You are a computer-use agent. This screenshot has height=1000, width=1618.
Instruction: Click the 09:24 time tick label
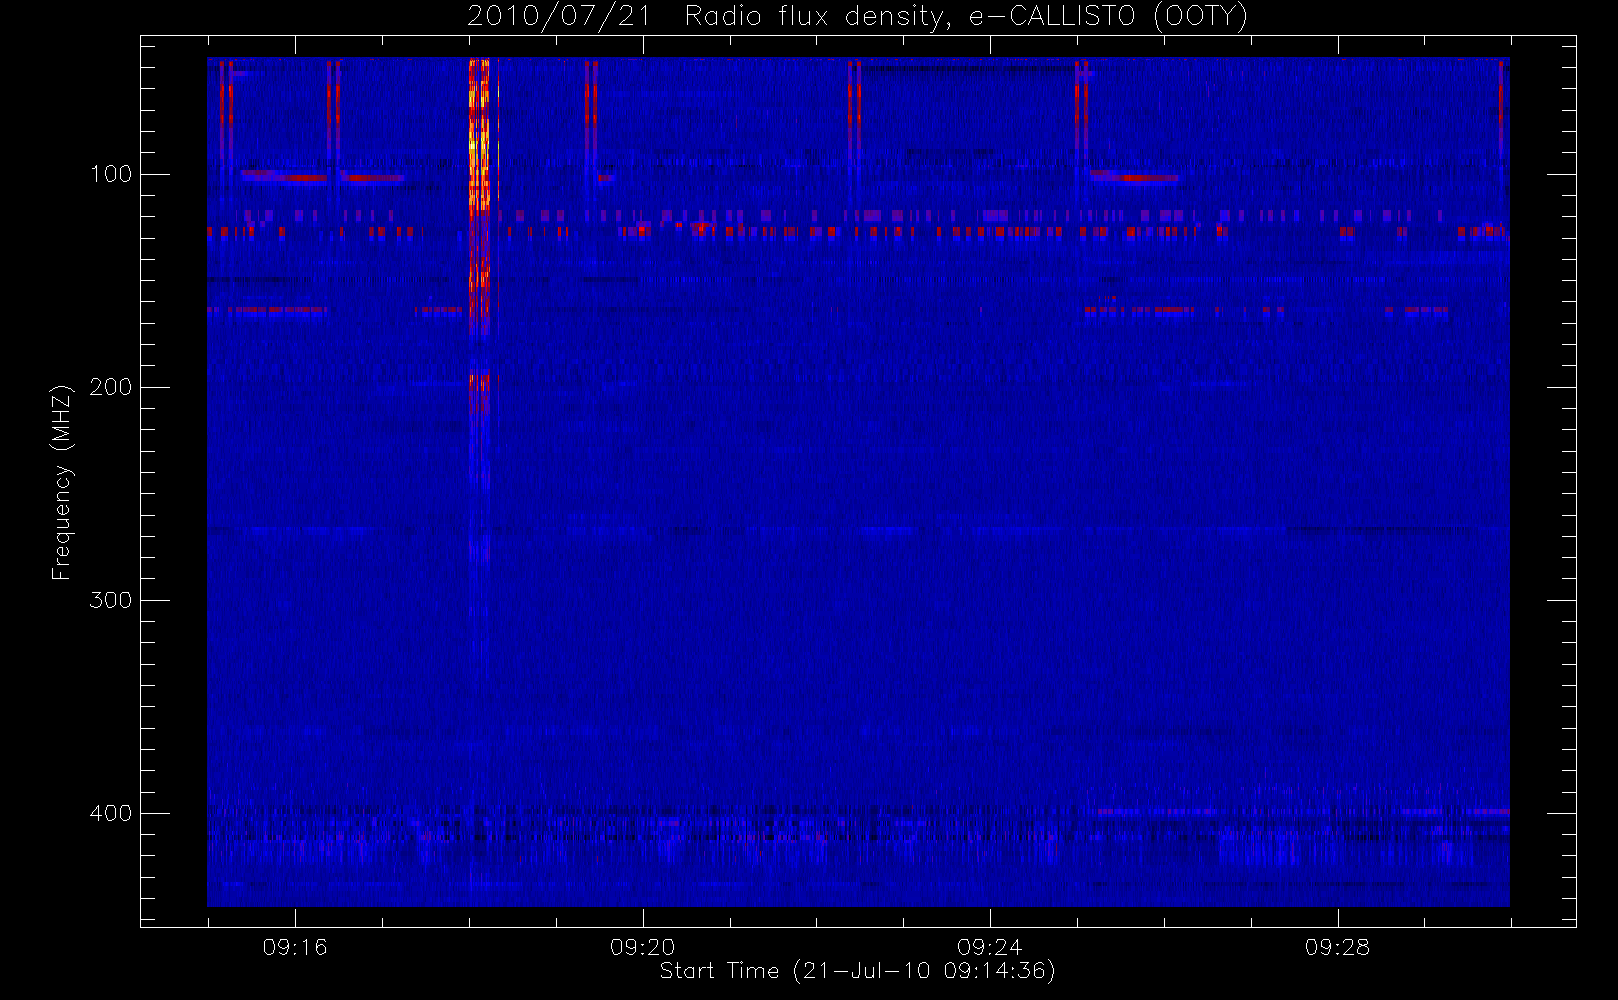pos(989,947)
